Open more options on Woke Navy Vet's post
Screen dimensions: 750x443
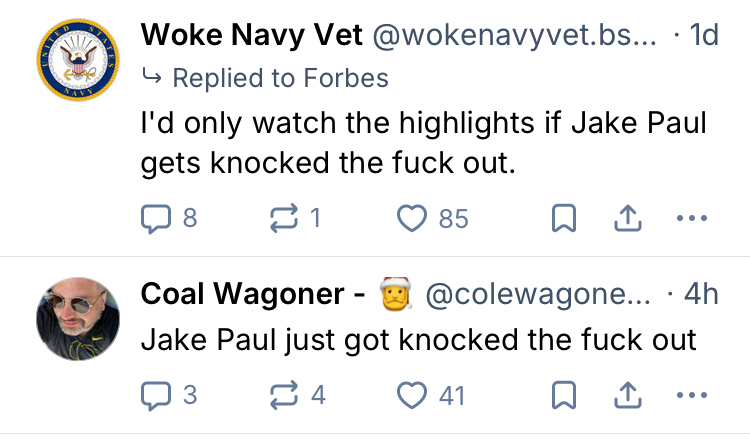(x=691, y=218)
